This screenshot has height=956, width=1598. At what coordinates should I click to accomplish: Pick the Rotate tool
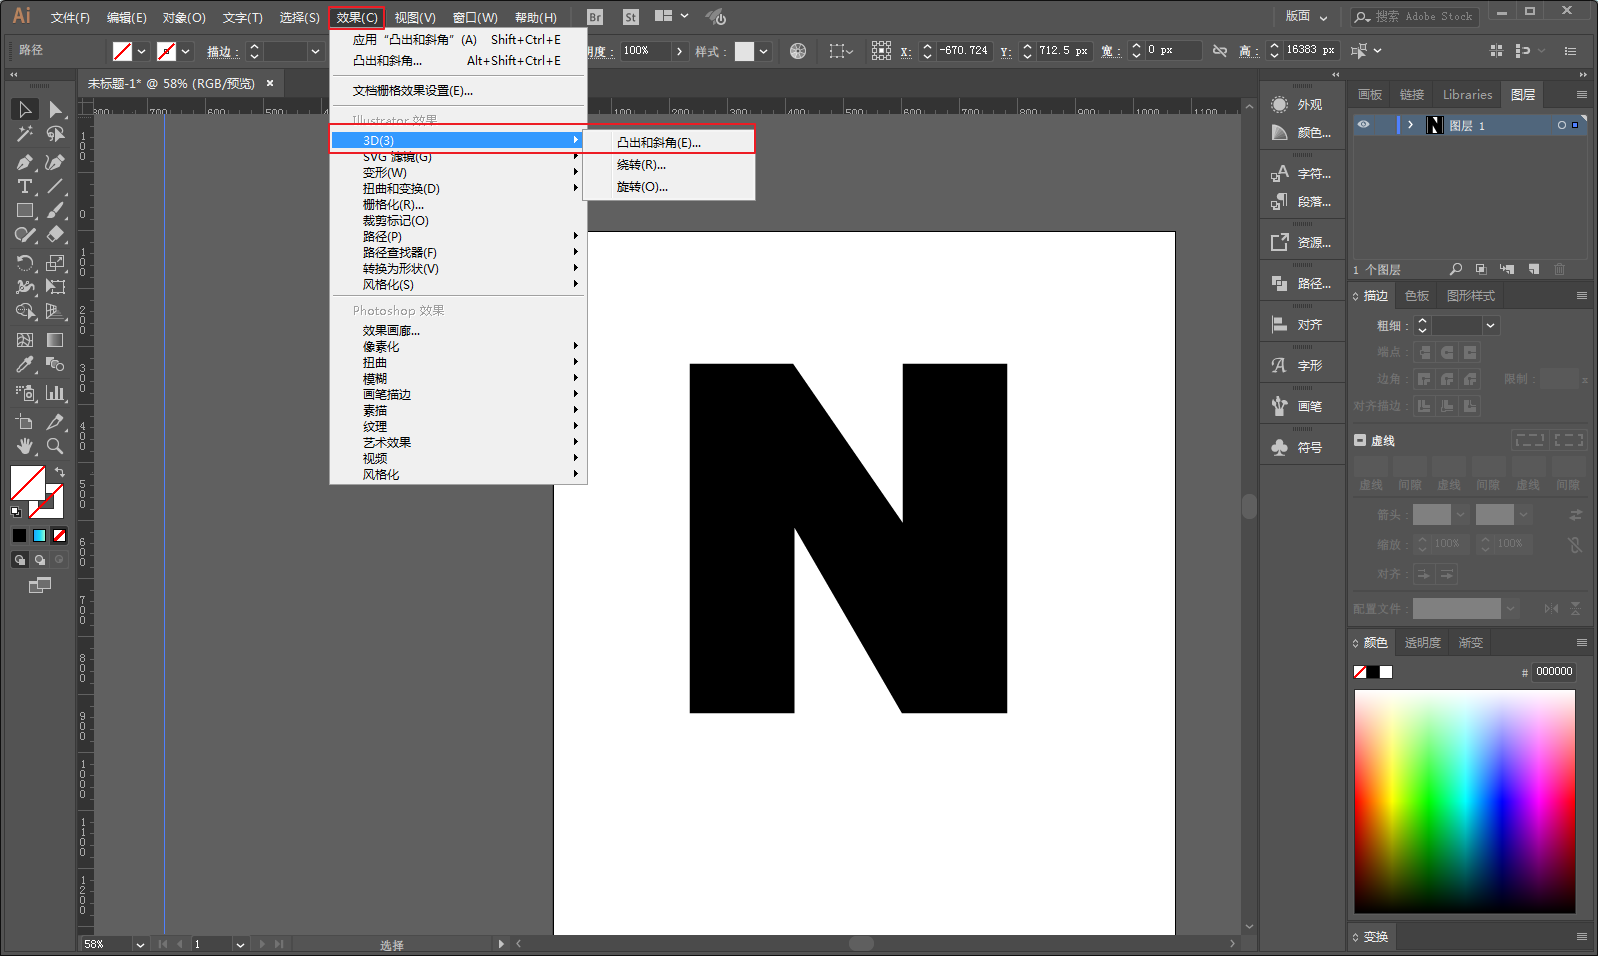tap(25, 263)
